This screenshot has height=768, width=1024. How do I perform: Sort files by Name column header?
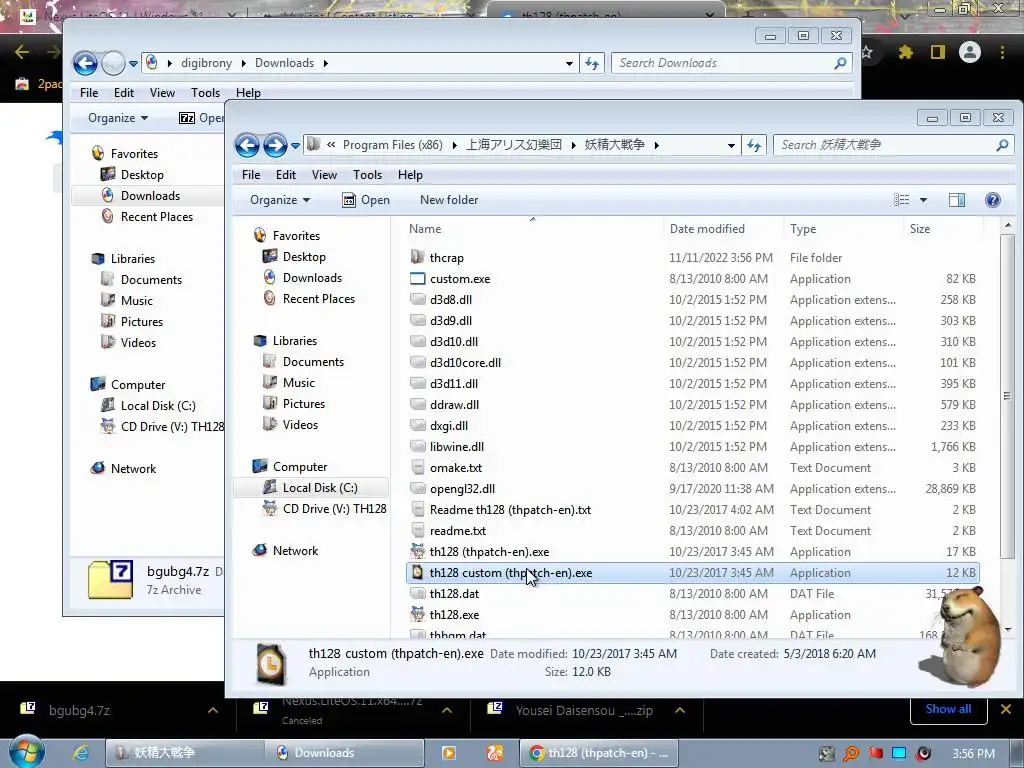click(x=425, y=229)
